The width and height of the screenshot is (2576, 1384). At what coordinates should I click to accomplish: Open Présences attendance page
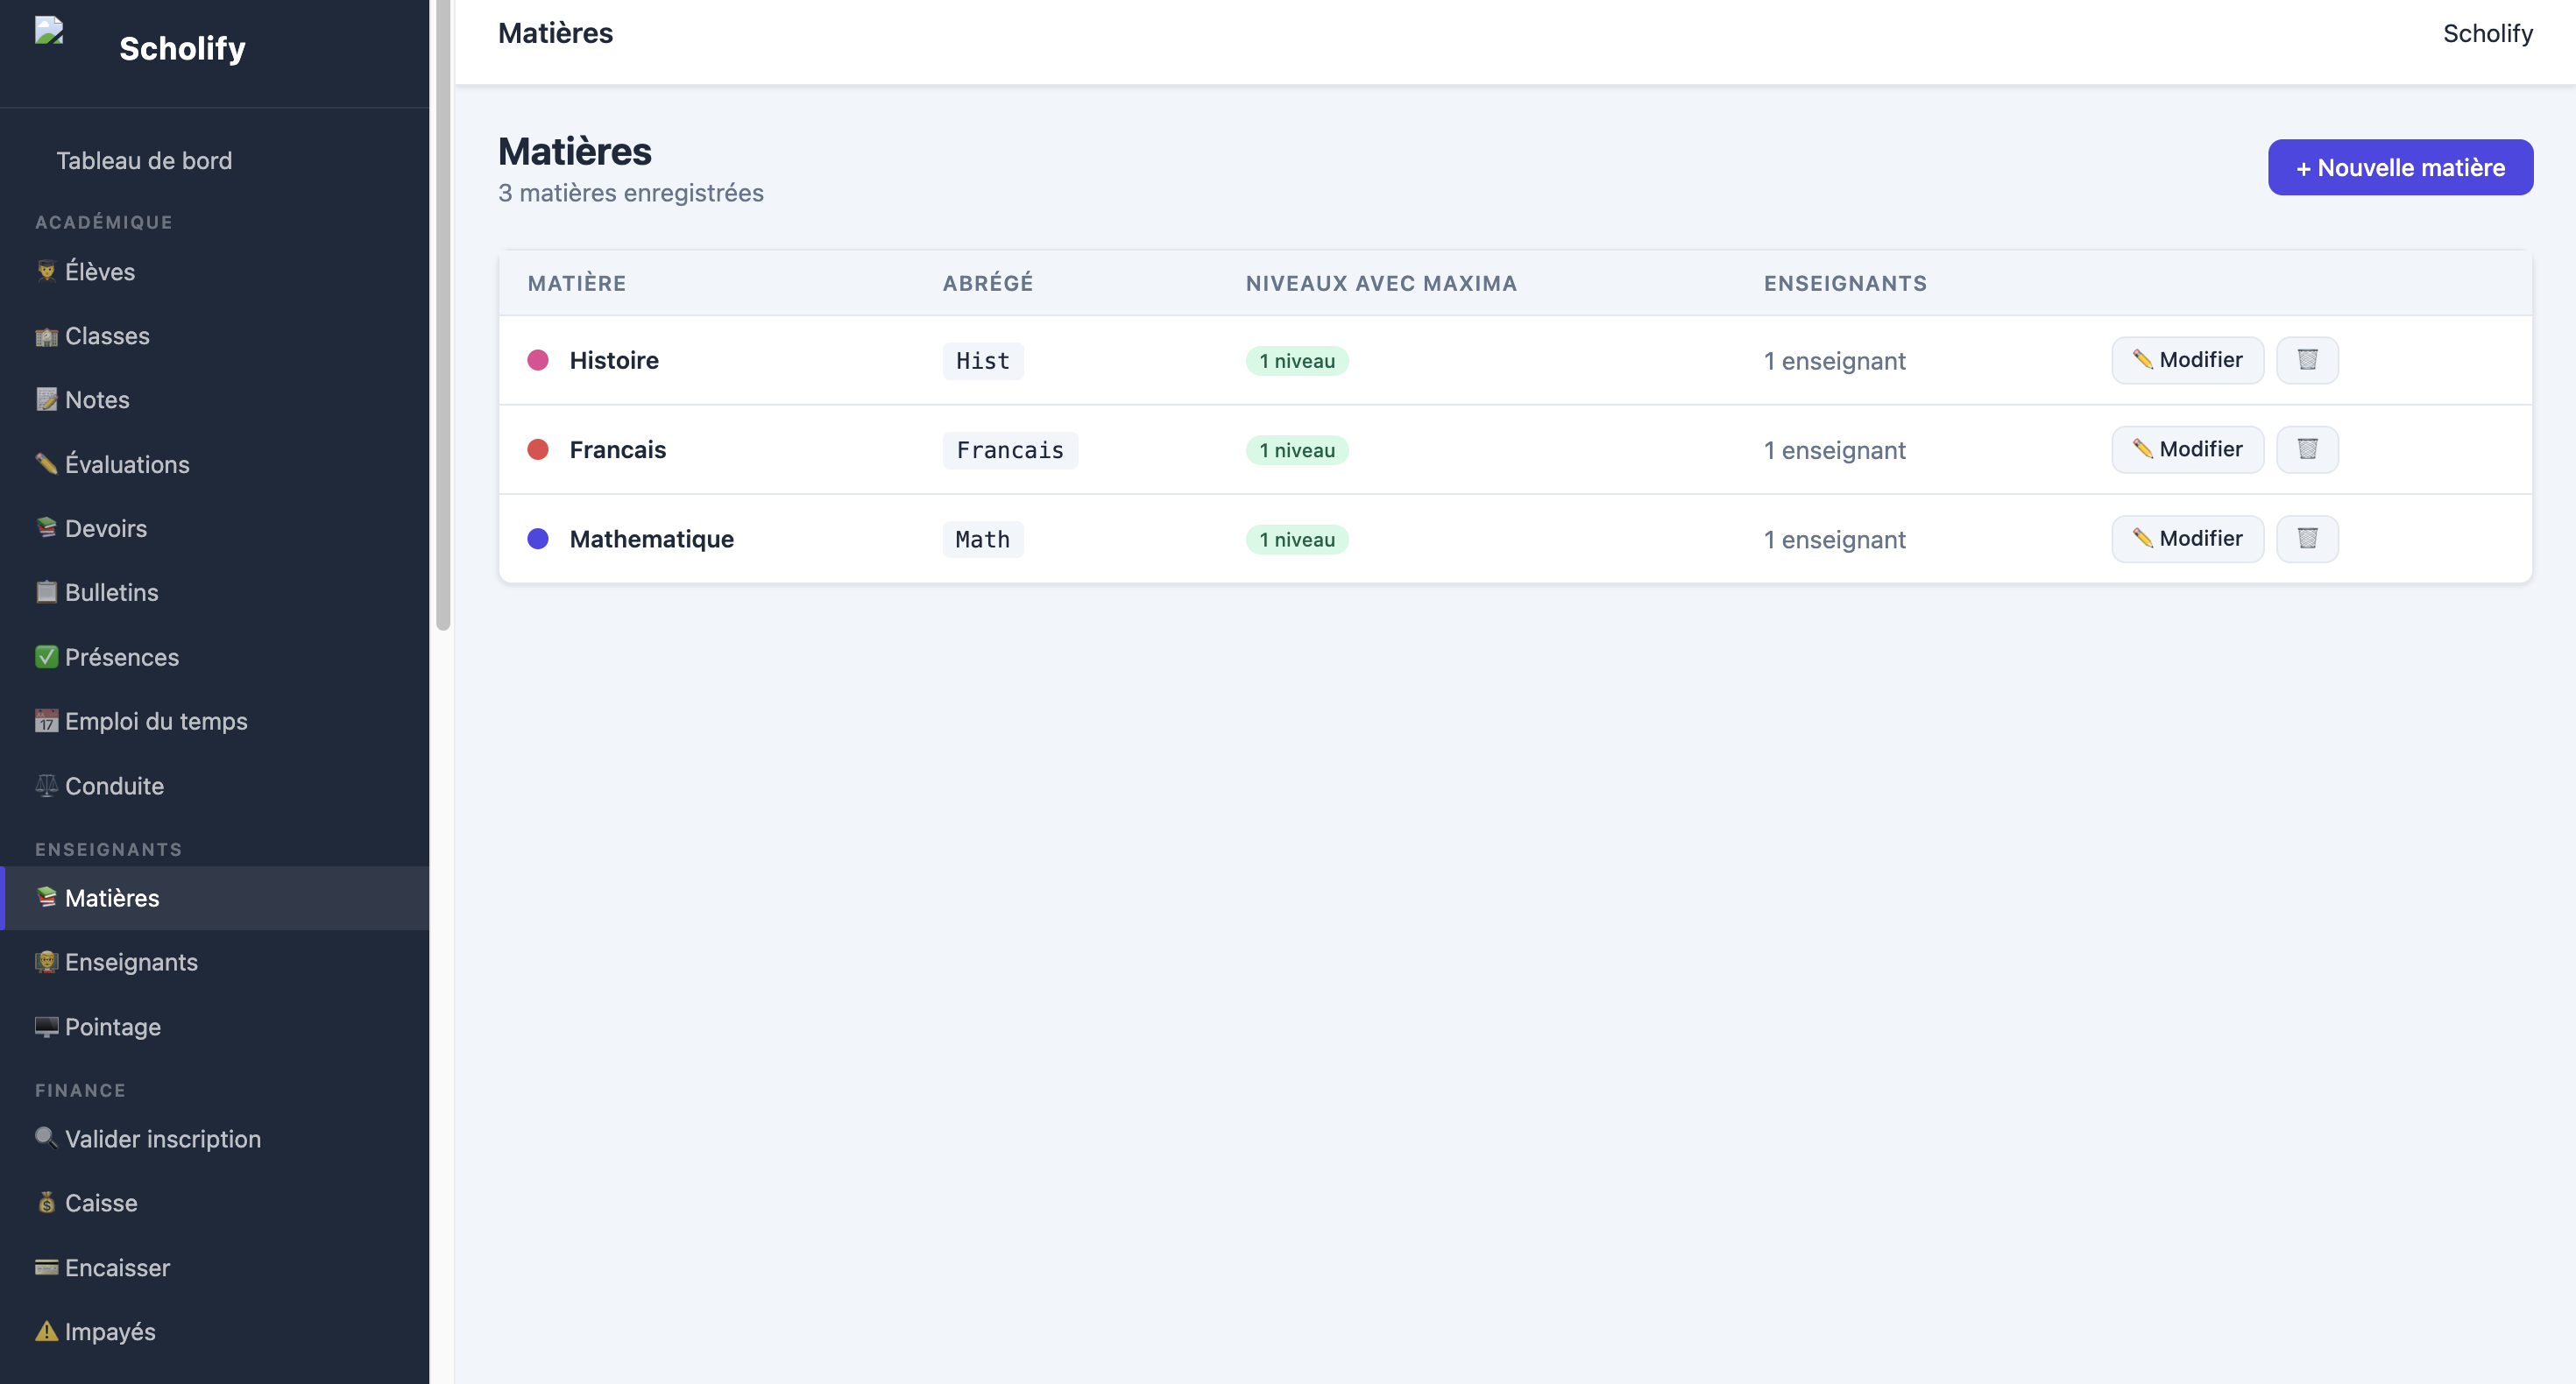(215, 657)
